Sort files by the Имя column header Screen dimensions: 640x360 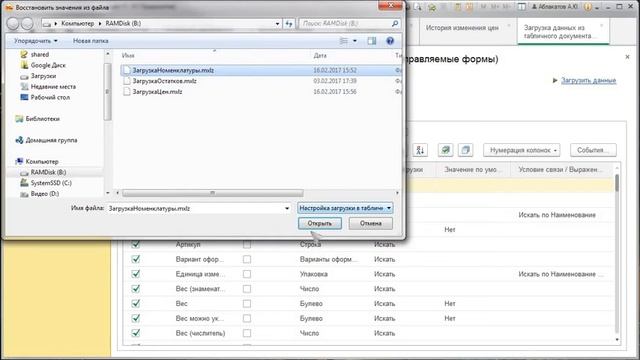(x=128, y=56)
